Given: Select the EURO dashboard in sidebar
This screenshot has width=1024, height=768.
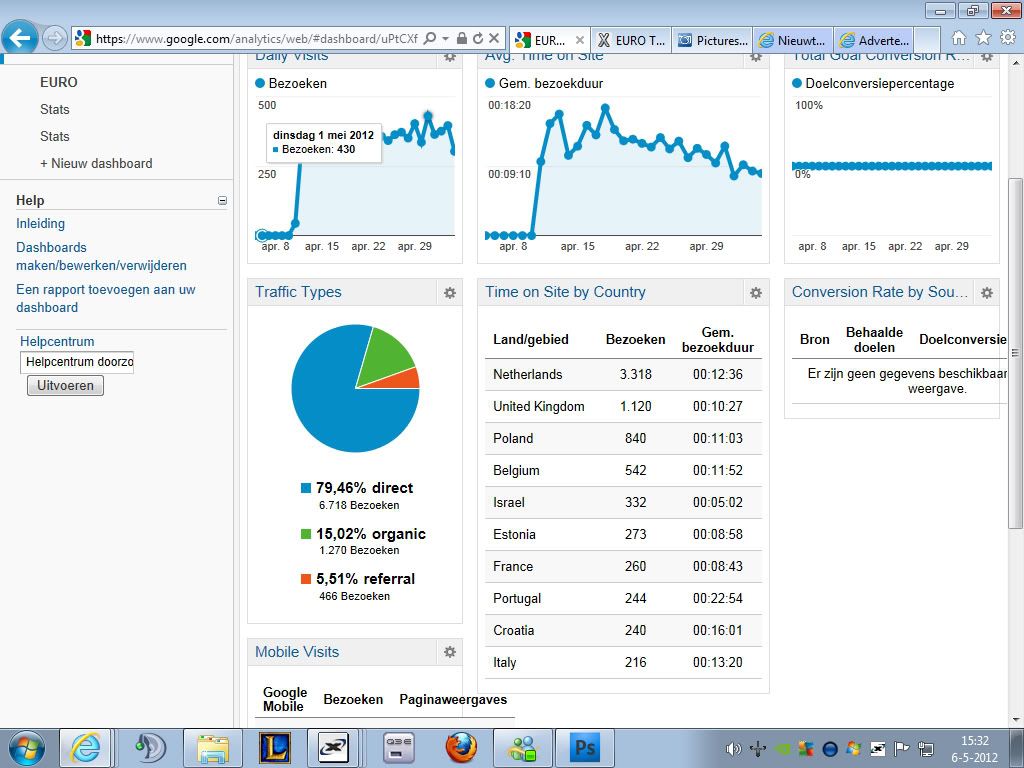Looking at the screenshot, I should pyautogui.click(x=59, y=82).
